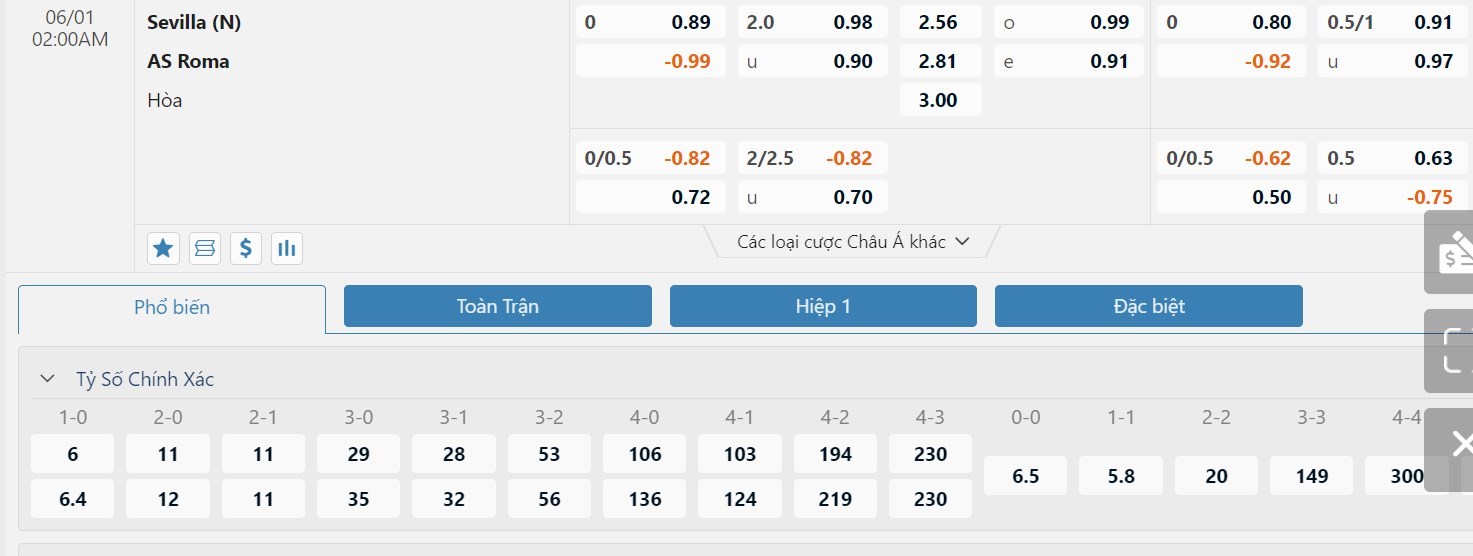Open the bar chart statistics icon
The image size is (1473, 556).
point(287,248)
